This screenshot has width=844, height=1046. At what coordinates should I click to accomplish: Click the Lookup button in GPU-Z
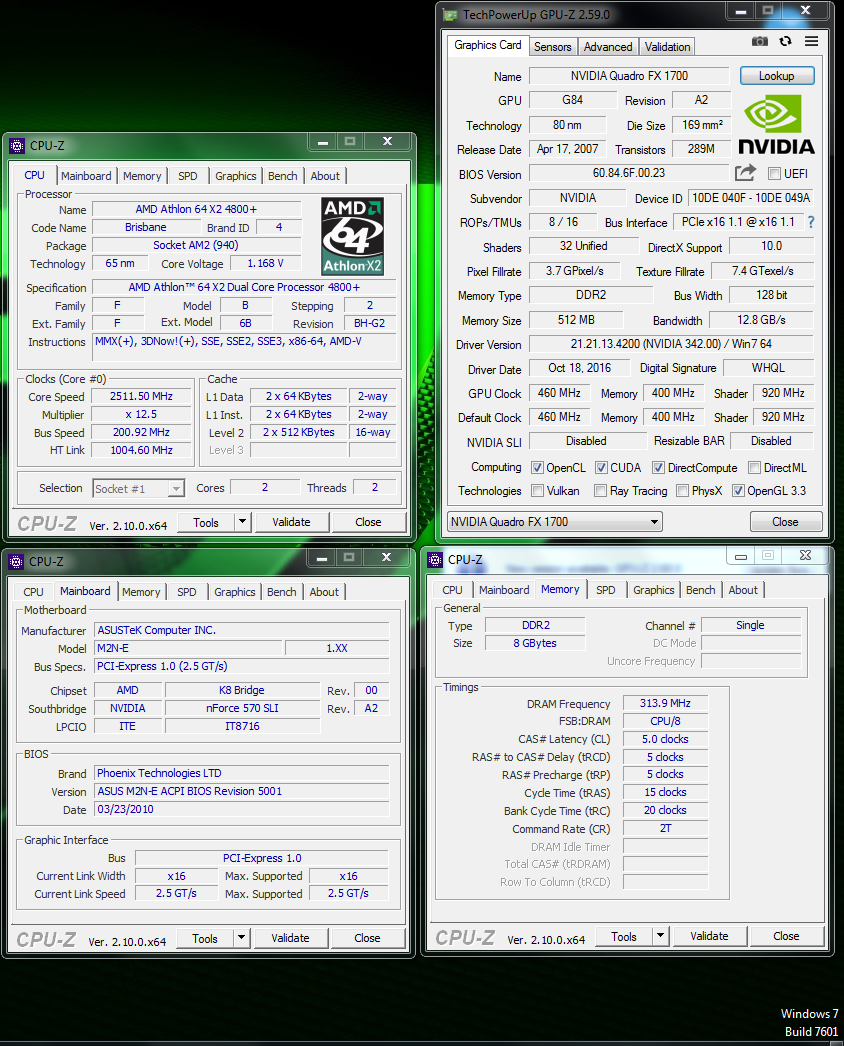(777, 76)
